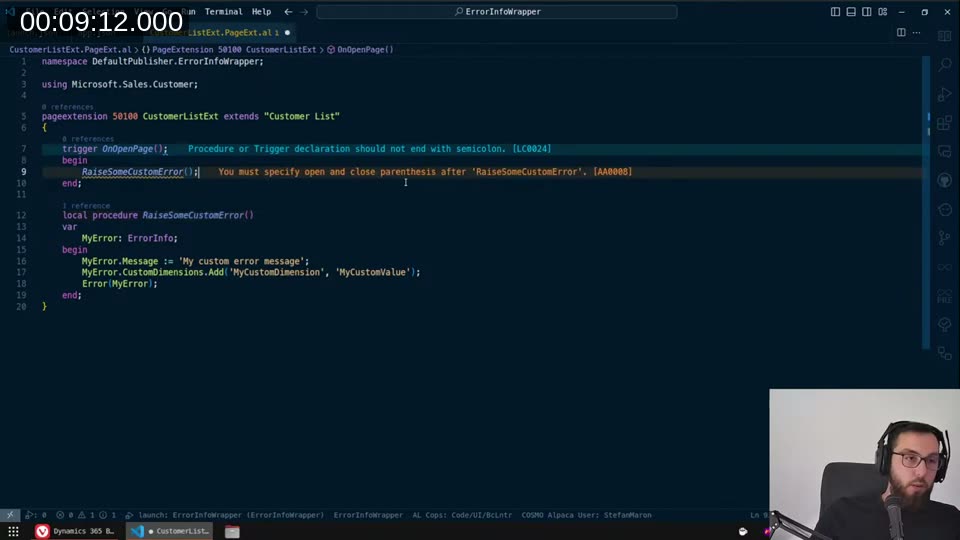Click the split editor right icon
This screenshot has height=540, width=960.
pyautogui.click(x=901, y=32)
